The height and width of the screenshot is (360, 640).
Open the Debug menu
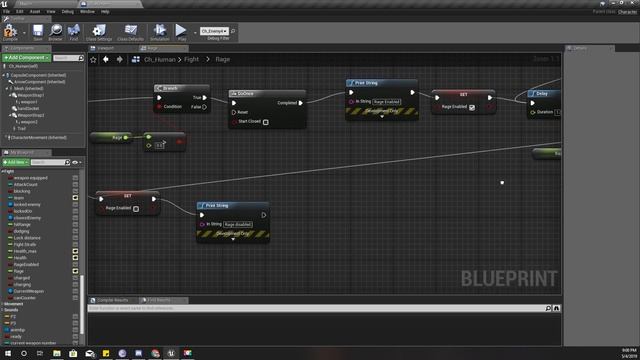coord(68,12)
